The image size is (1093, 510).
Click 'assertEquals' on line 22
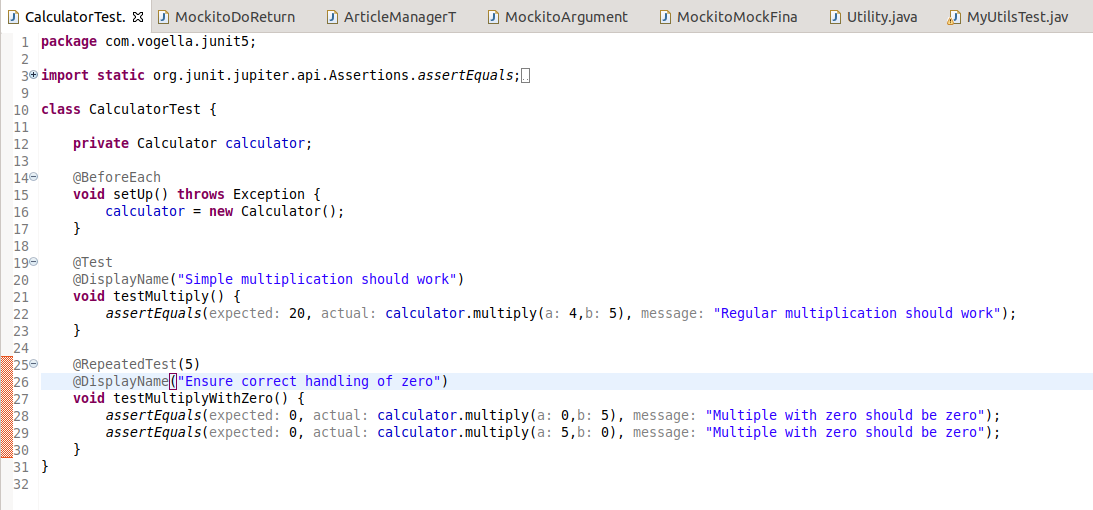(x=153, y=314)
